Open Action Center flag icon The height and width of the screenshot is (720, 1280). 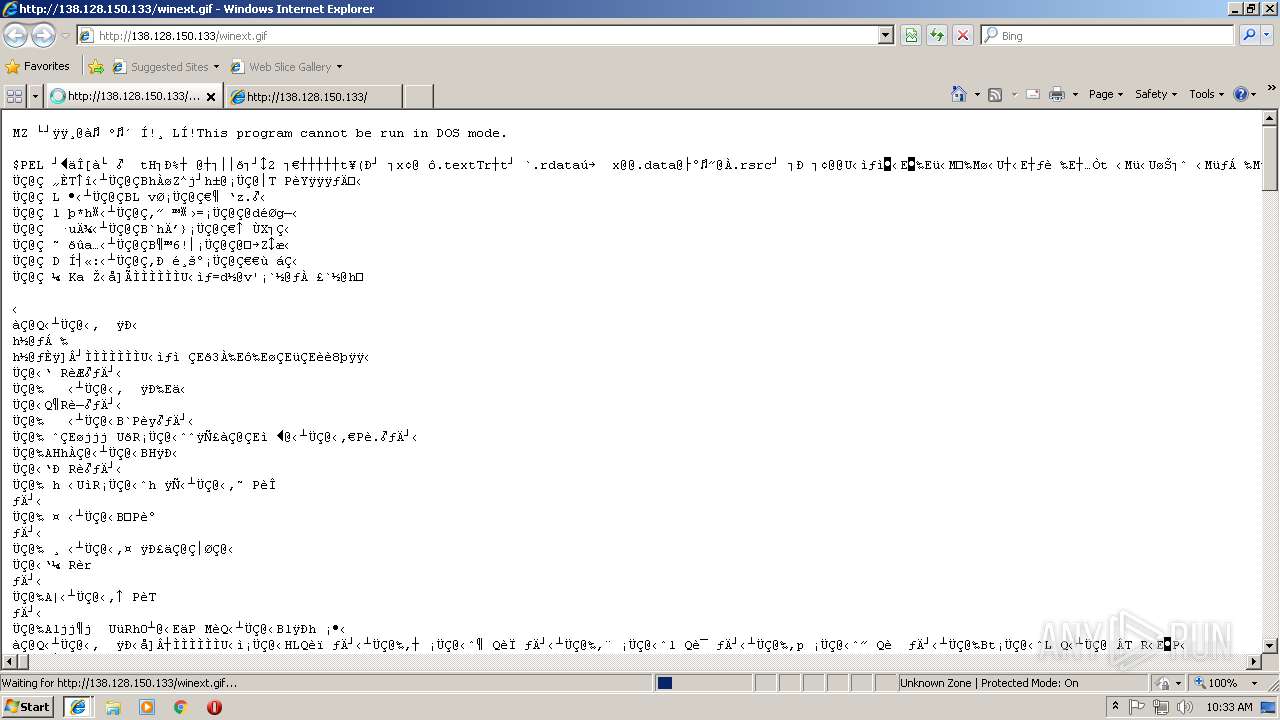point(1137,707)
